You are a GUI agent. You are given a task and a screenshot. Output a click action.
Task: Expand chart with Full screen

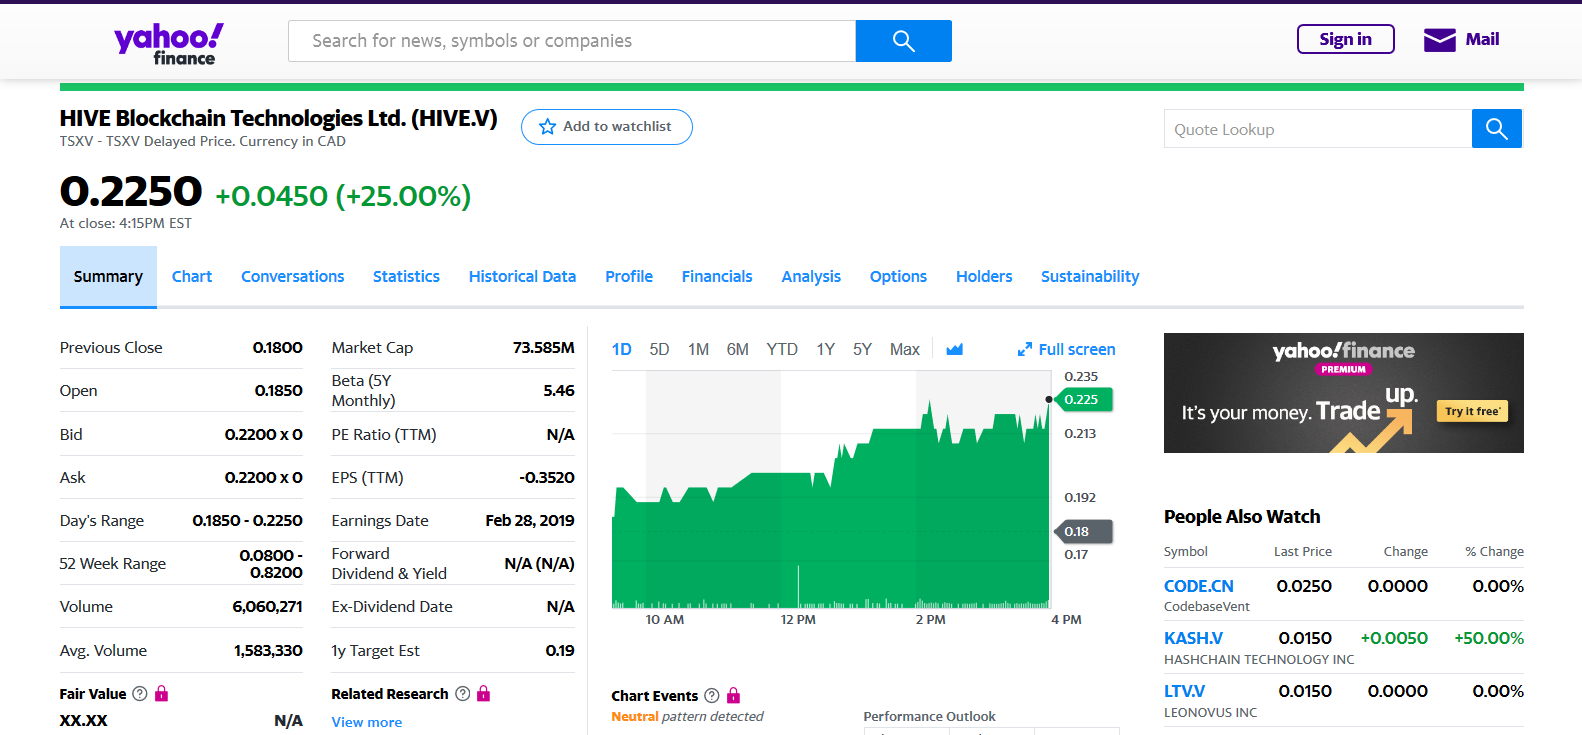[x=1066, y=349]
